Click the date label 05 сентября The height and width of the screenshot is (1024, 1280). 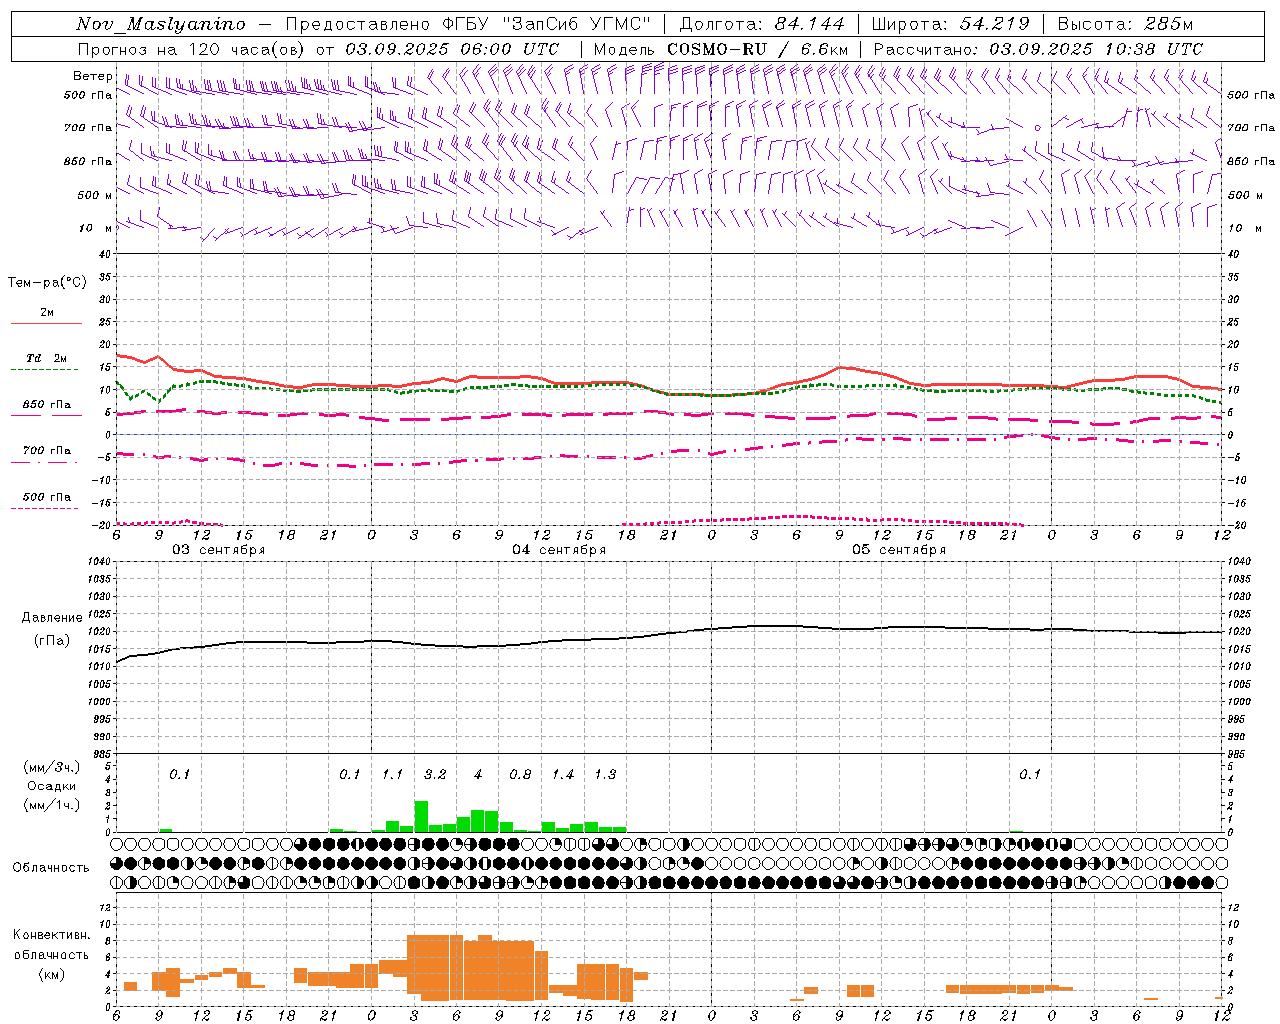pos(899,550)
